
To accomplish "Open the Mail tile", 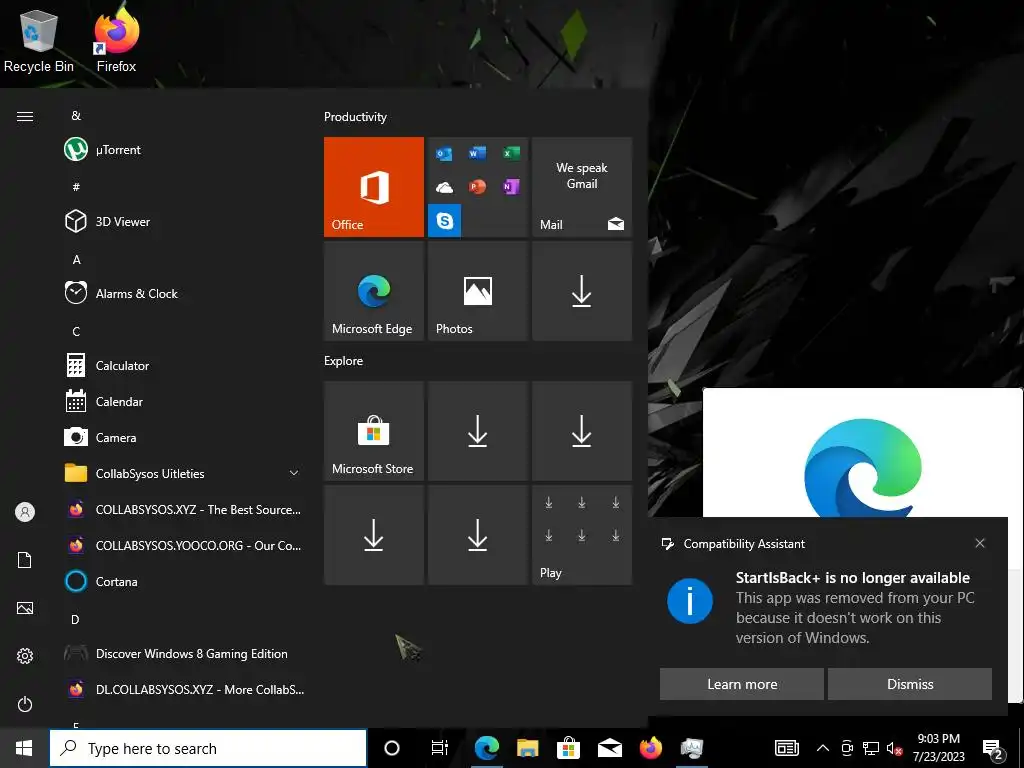I will 582,187.
